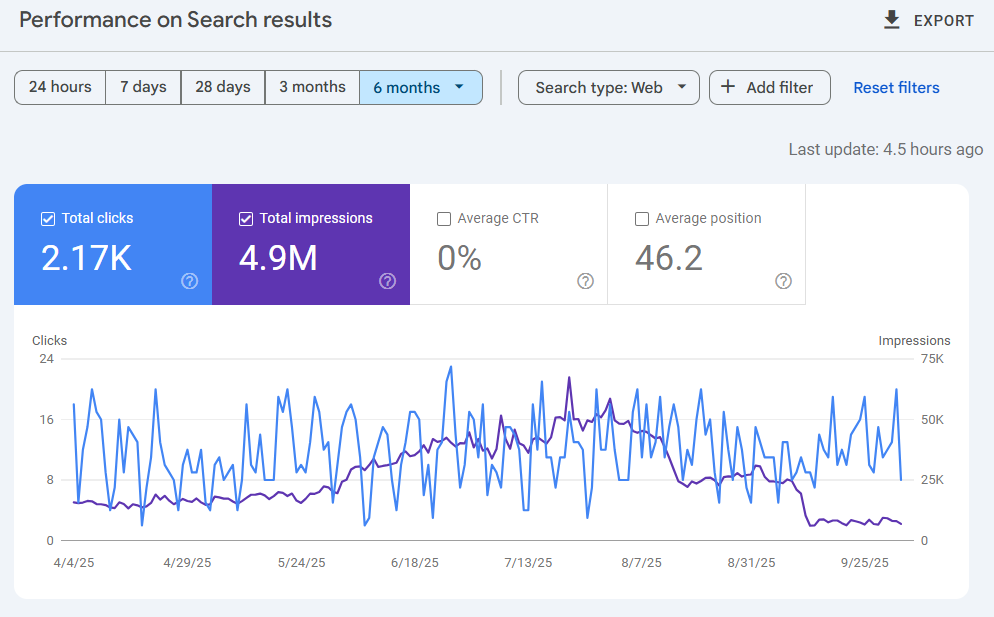Viewport: 994px width, 617px height.
Task: Open help icon on Total clicks card
Action: click(190, 281)
